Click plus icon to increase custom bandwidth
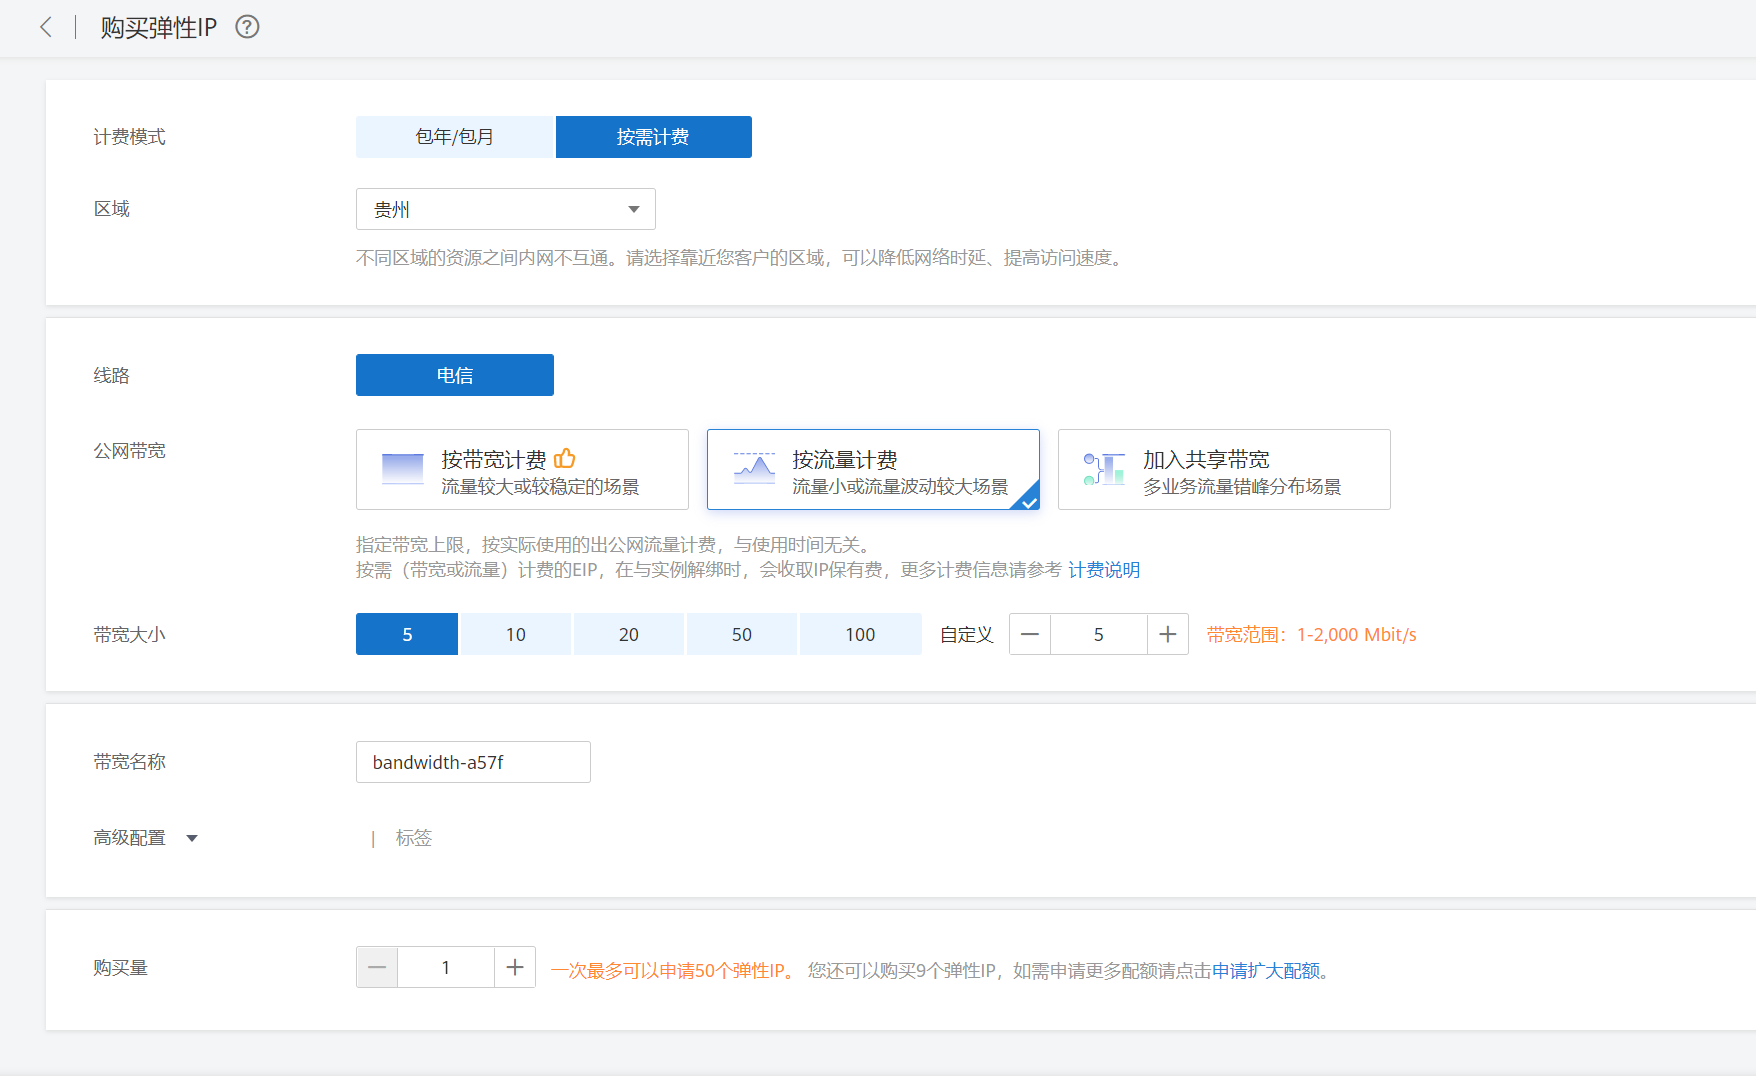Viewport: 1756px width, 1090px height. tap(1166, 634)
